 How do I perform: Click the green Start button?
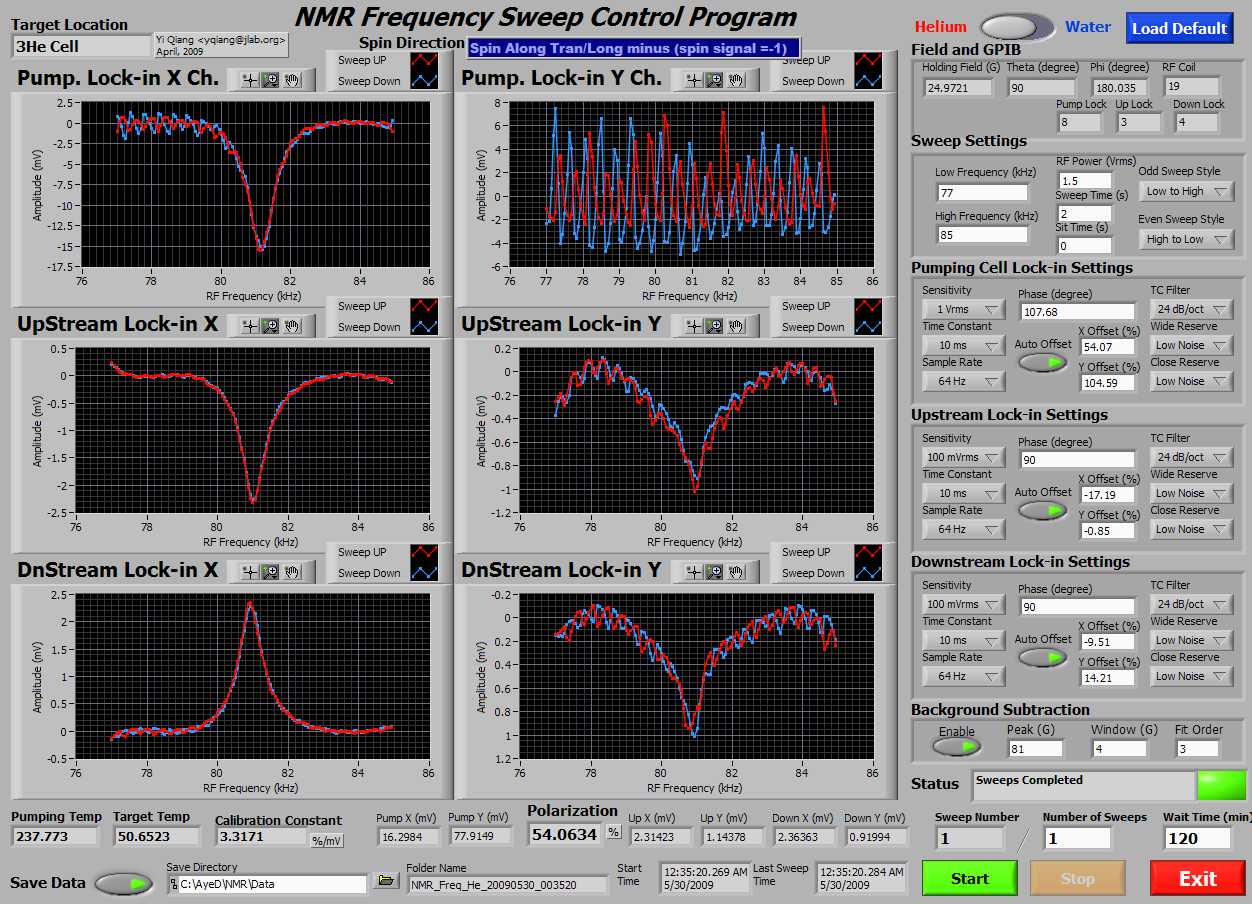tap(969, 878)
